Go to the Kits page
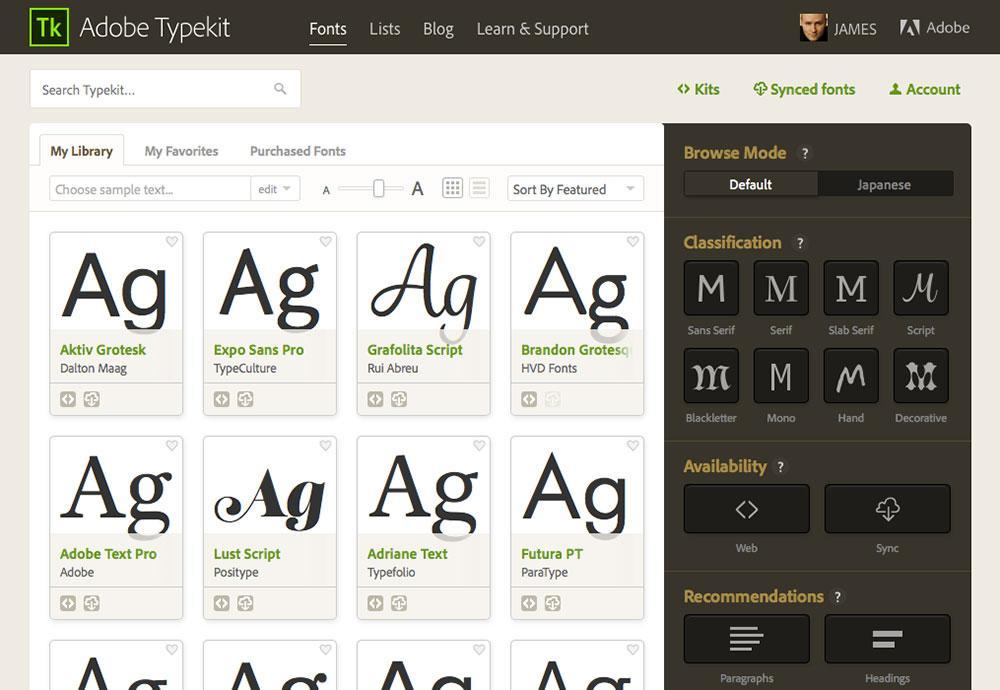Viewport: 1000px width, 690px height. [x=698, y=89]
